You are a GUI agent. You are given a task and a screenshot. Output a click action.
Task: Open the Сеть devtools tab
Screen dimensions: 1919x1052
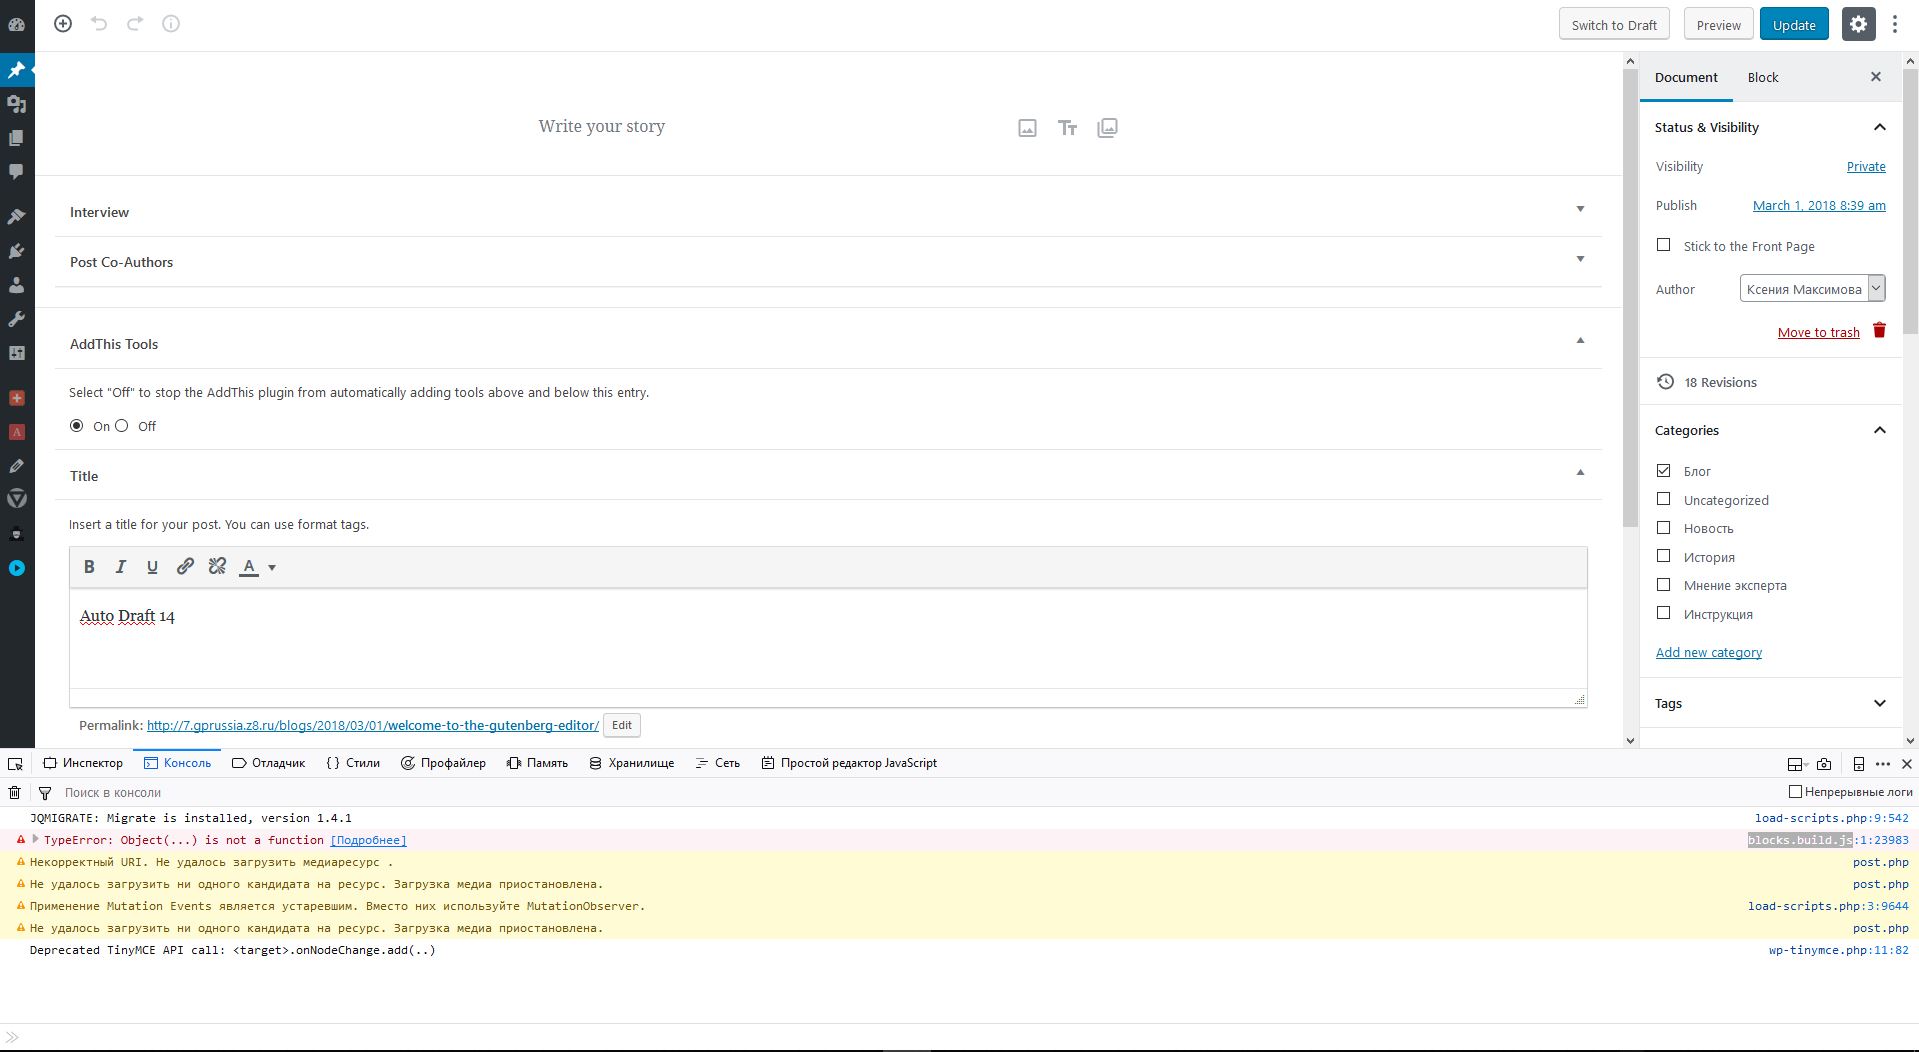[x=717, y=763]
